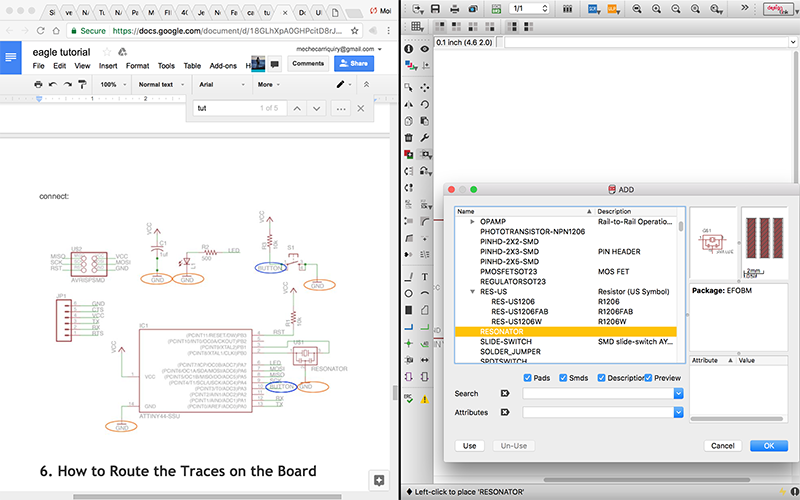Select the Junction green dot tool
This screenshot has height=500, width=800.
[x=409, y=343]
